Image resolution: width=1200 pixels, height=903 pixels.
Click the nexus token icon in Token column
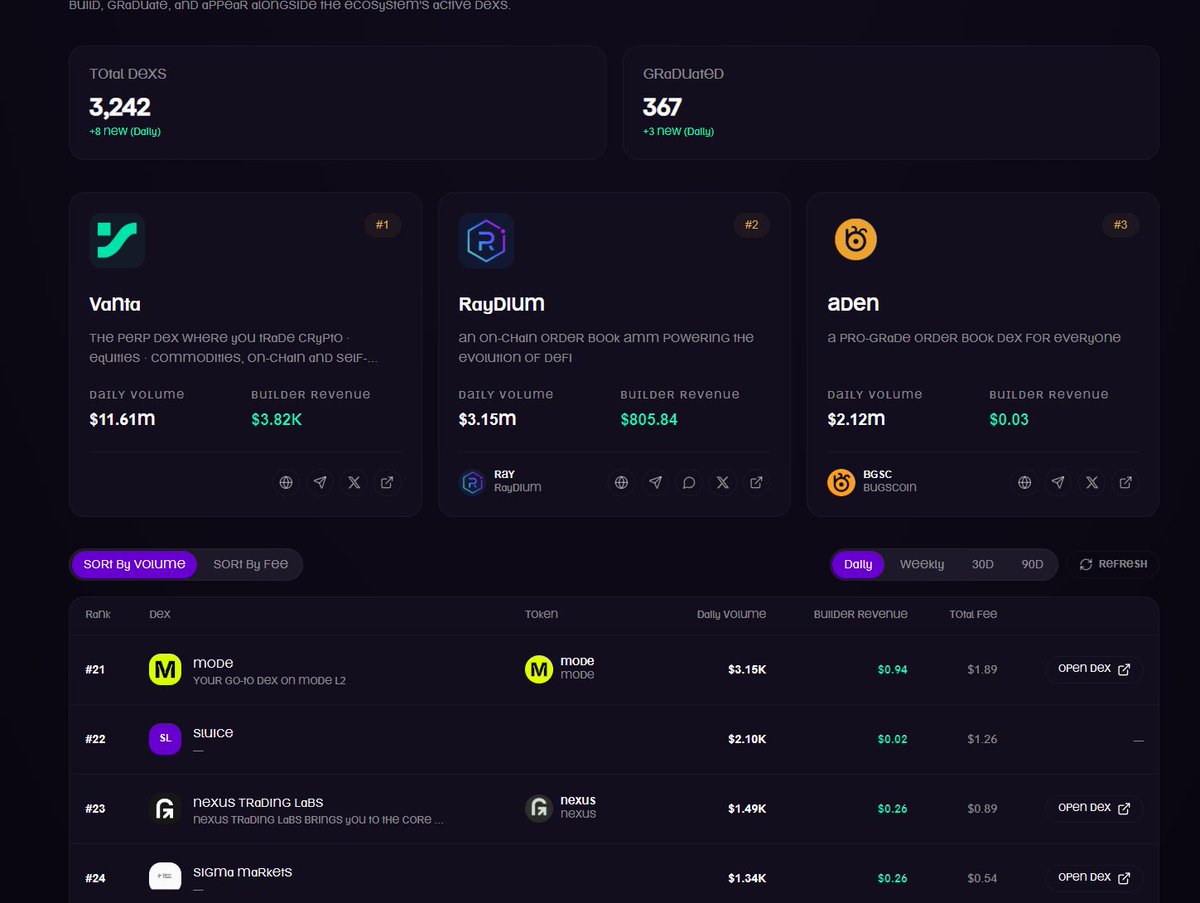click(x=539, y=808)
